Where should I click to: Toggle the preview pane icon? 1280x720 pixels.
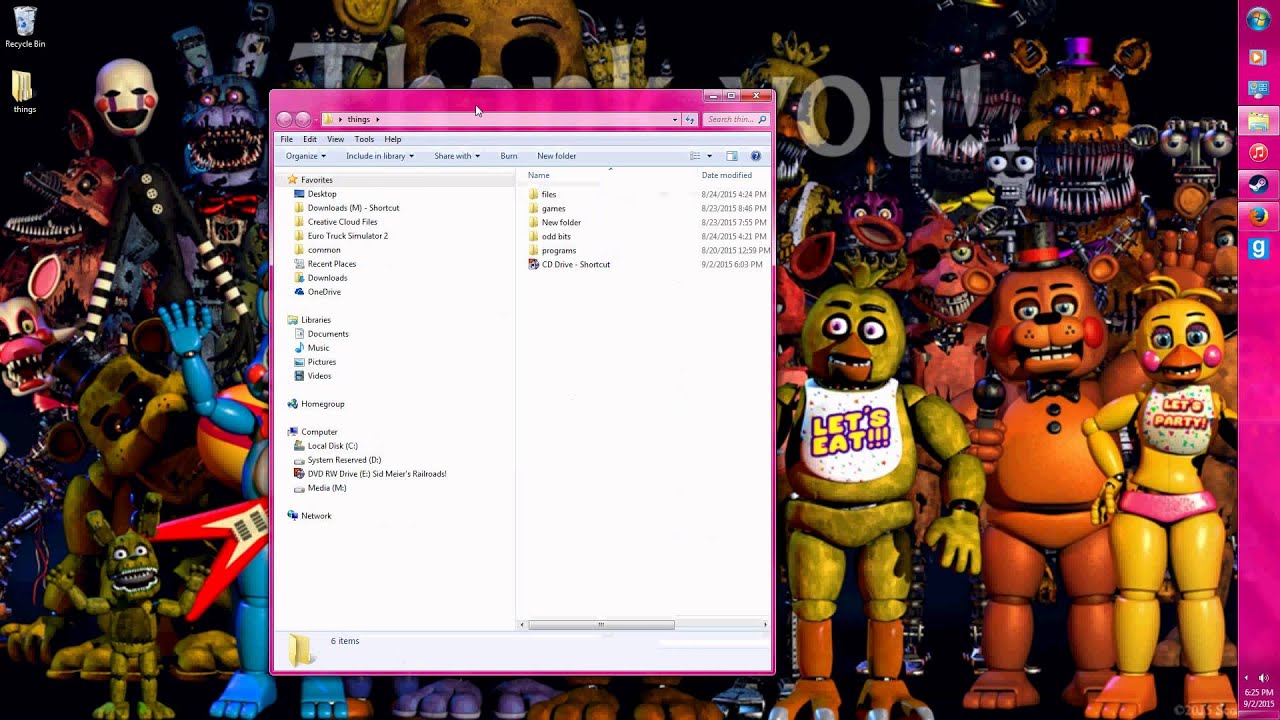pyautogui.click(x=732, y=156)
